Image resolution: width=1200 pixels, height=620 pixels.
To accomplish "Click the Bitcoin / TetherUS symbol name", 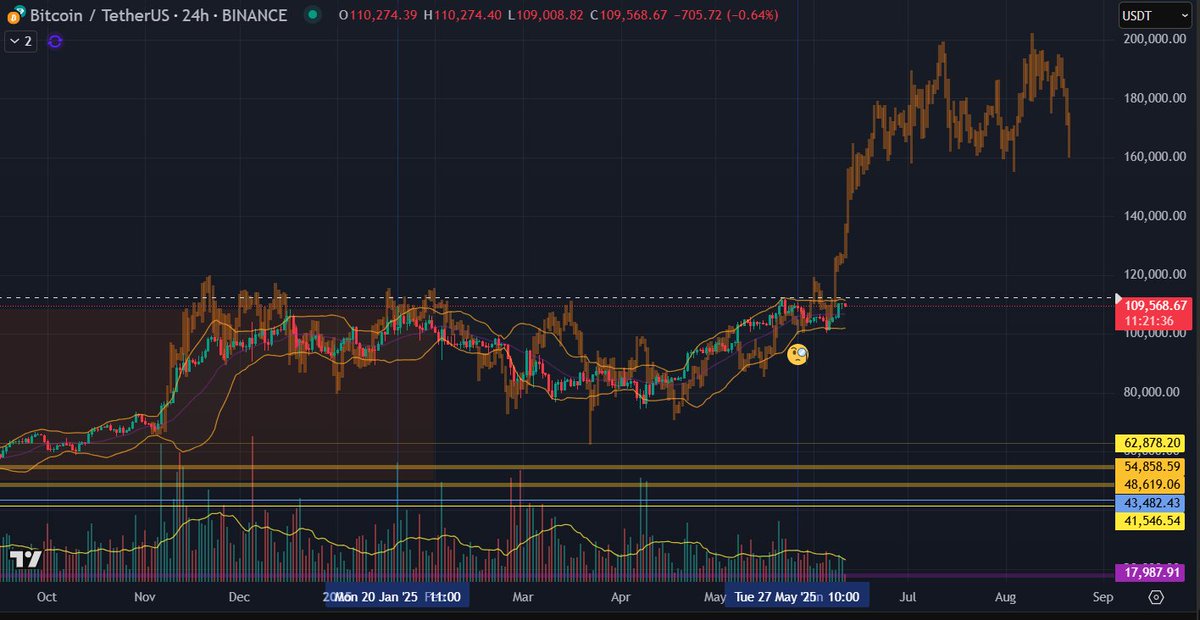I will pyautogui.click(x=100, y=15).
